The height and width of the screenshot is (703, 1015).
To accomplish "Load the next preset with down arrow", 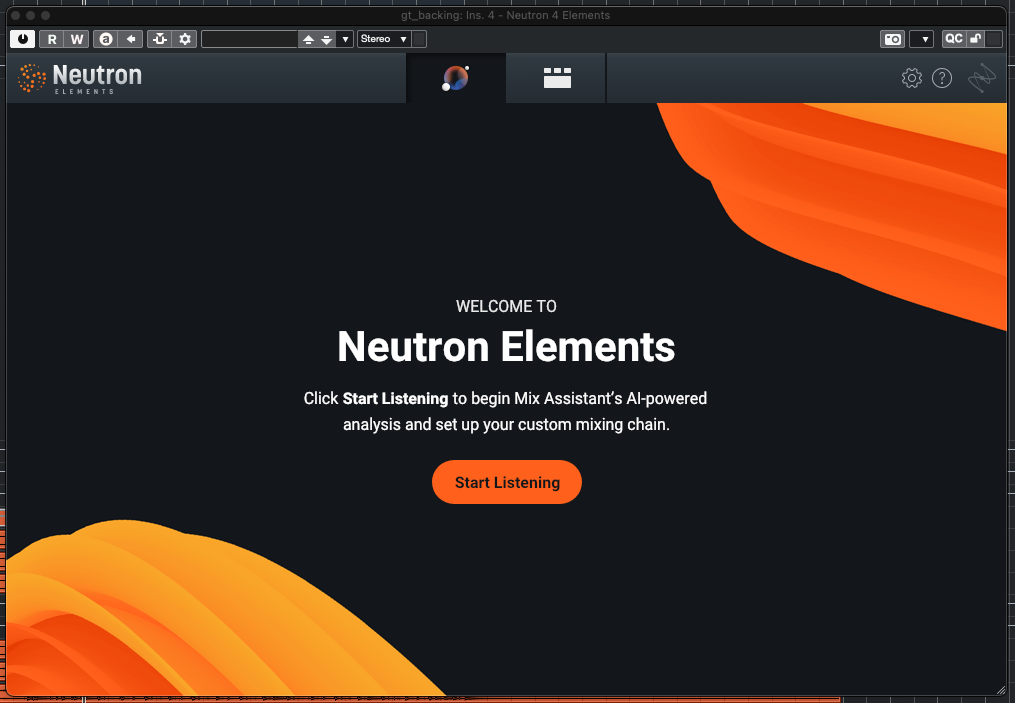I will 327,39.
